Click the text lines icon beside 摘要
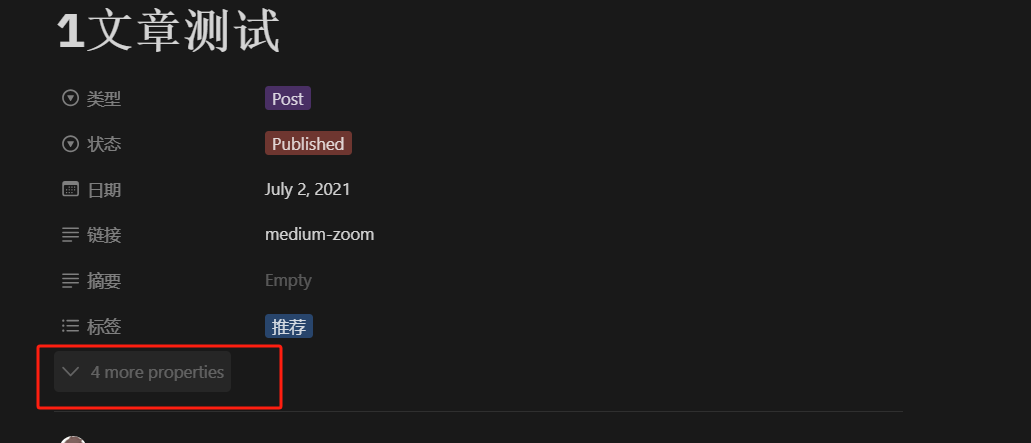This screenshot has width=1031, height=443. tap(70, 281)
